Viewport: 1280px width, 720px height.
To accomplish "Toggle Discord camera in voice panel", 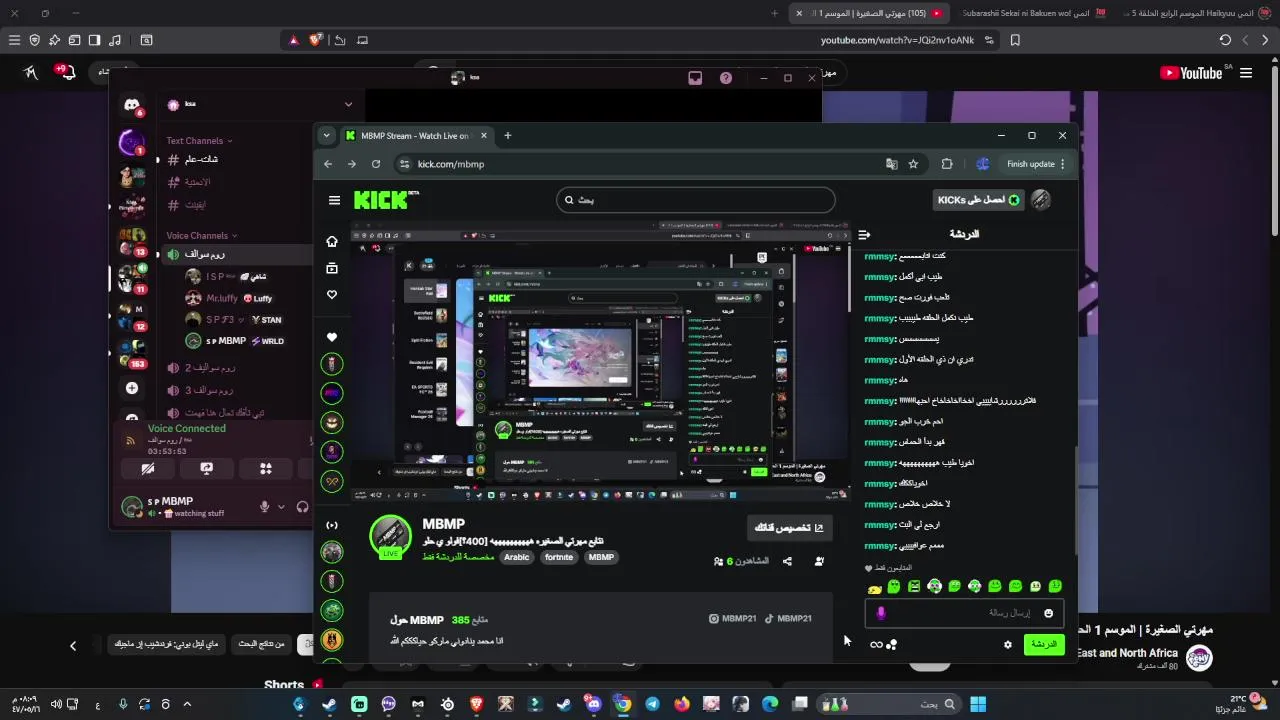I will 148,468.
